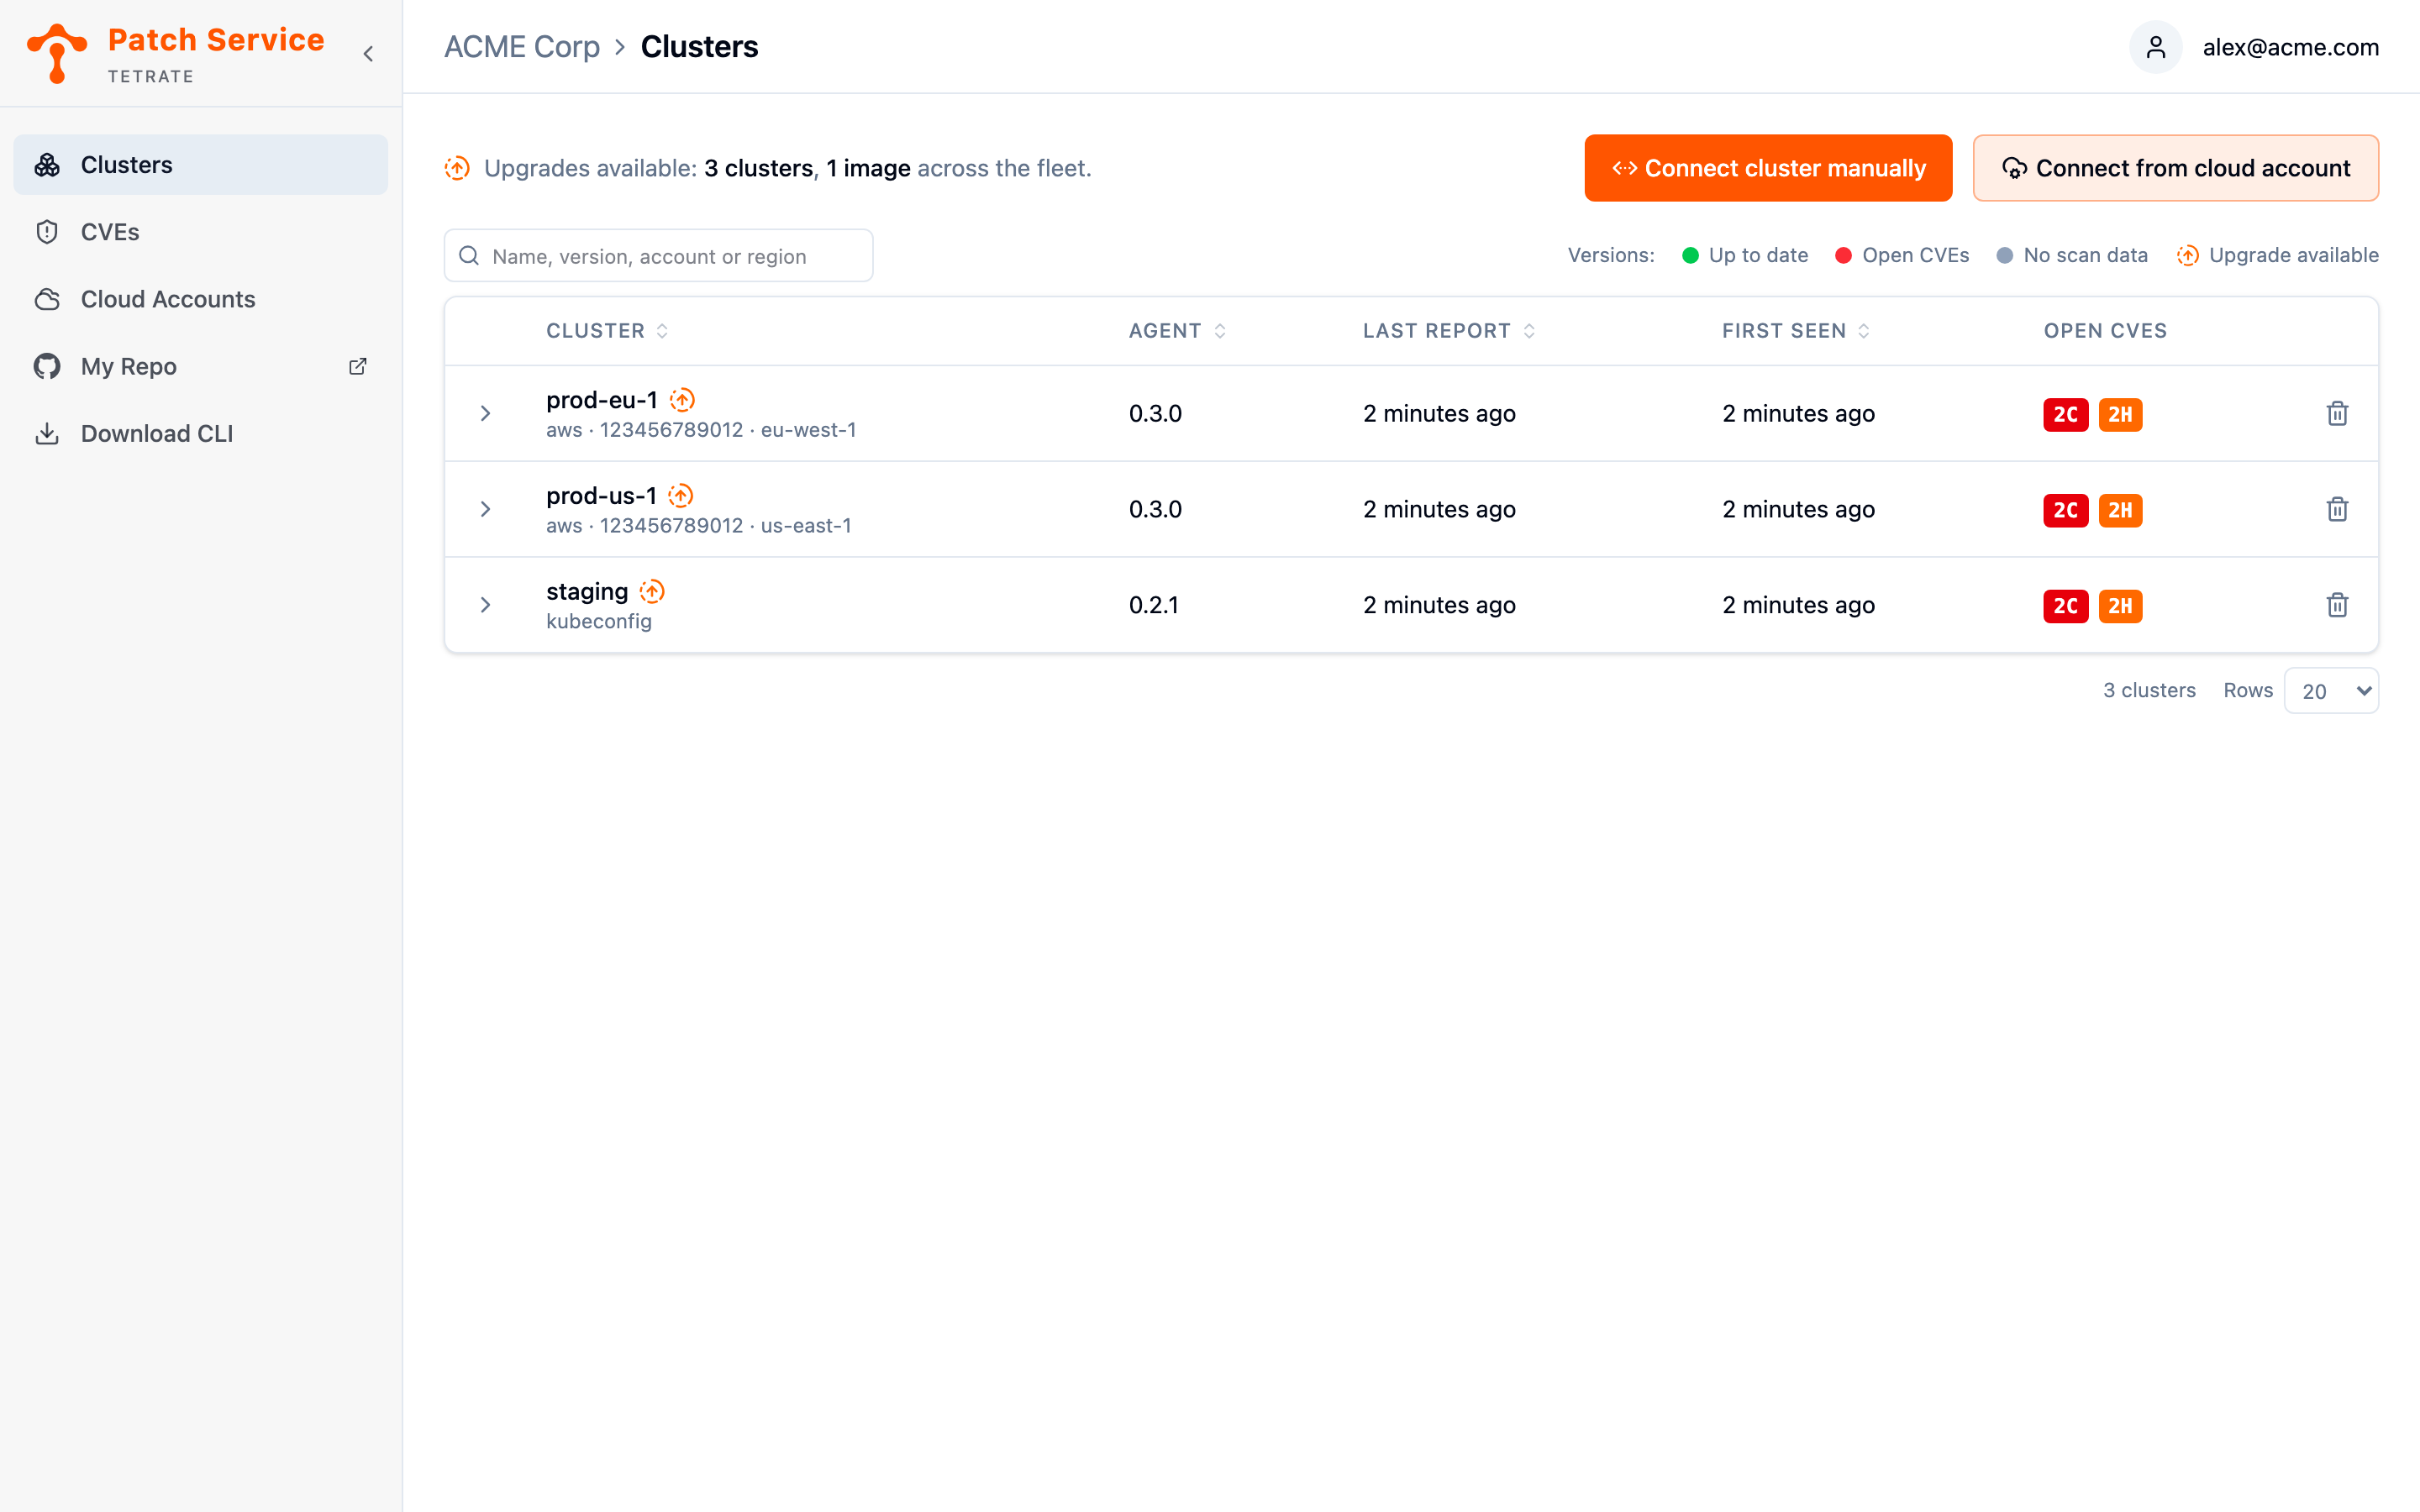The image size is (2420, 1512).
Task: Click the 2C critical badge for prod-us-1
Action: click(2066, 510)
